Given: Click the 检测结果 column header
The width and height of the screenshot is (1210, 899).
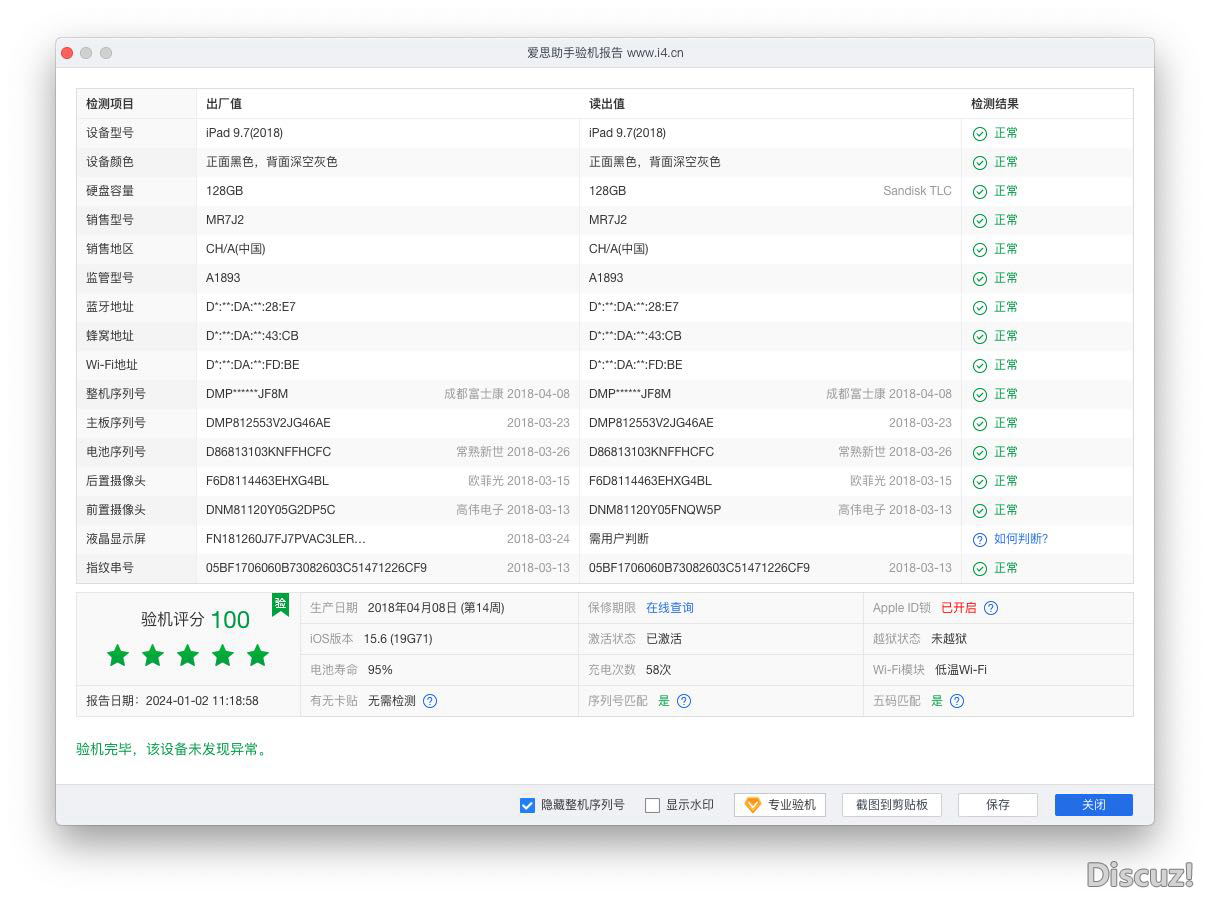Looking at the screenshot, I should [995, 104].
